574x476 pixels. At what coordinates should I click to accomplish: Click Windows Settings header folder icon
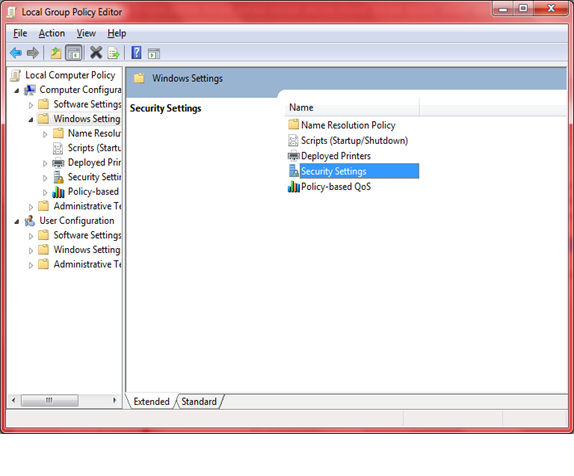pyautogui.click(x=139, y=78)
